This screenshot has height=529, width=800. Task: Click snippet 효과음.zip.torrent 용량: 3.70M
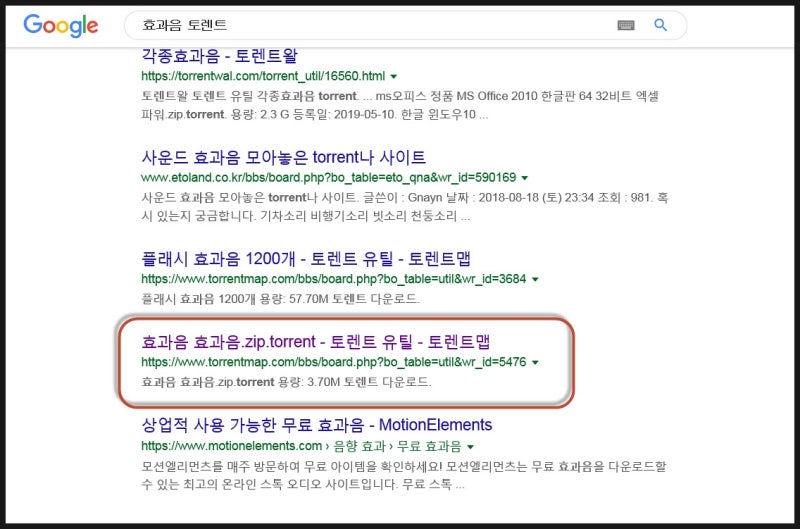(x=286, y=382)
